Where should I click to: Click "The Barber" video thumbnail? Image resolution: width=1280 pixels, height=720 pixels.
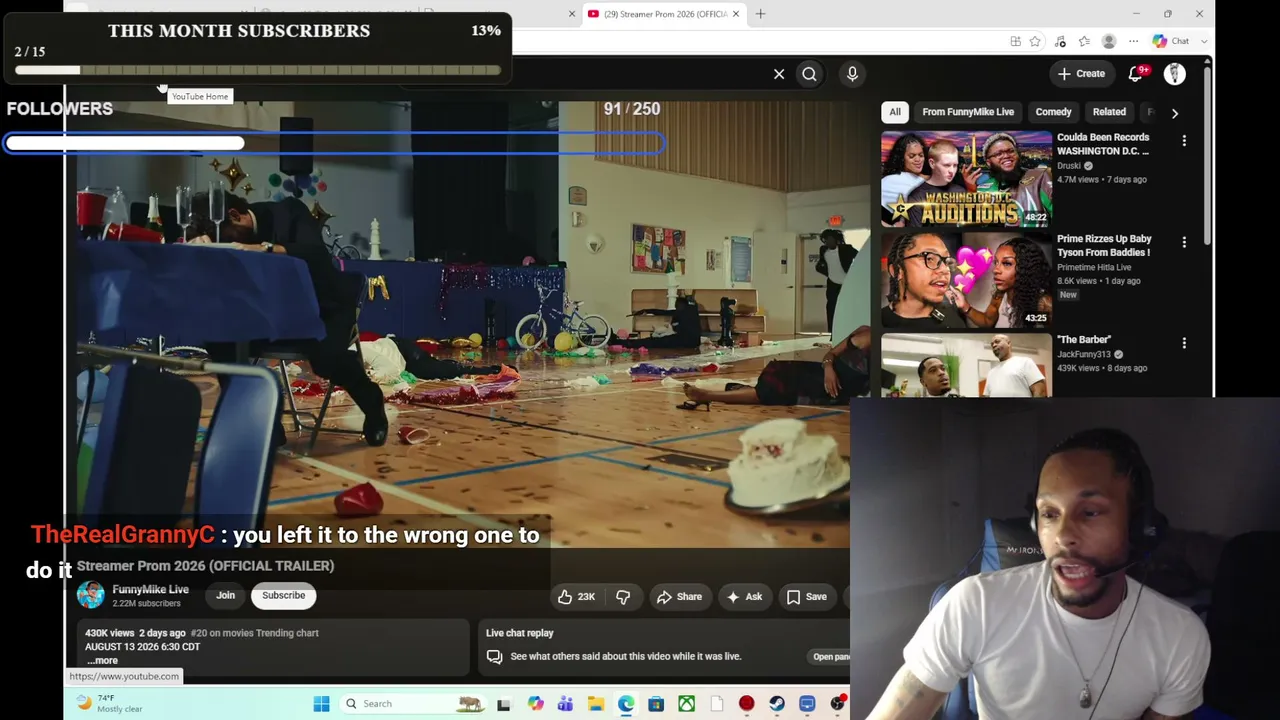click(966, 365)
